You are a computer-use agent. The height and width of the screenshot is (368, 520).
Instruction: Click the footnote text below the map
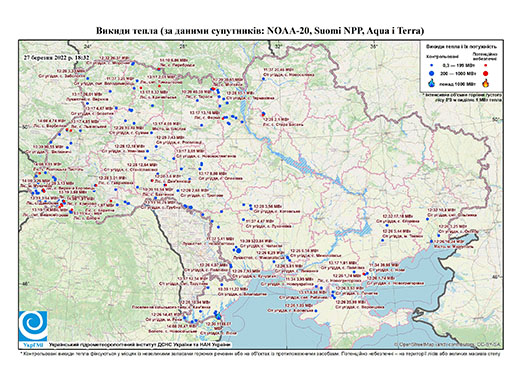260,353
